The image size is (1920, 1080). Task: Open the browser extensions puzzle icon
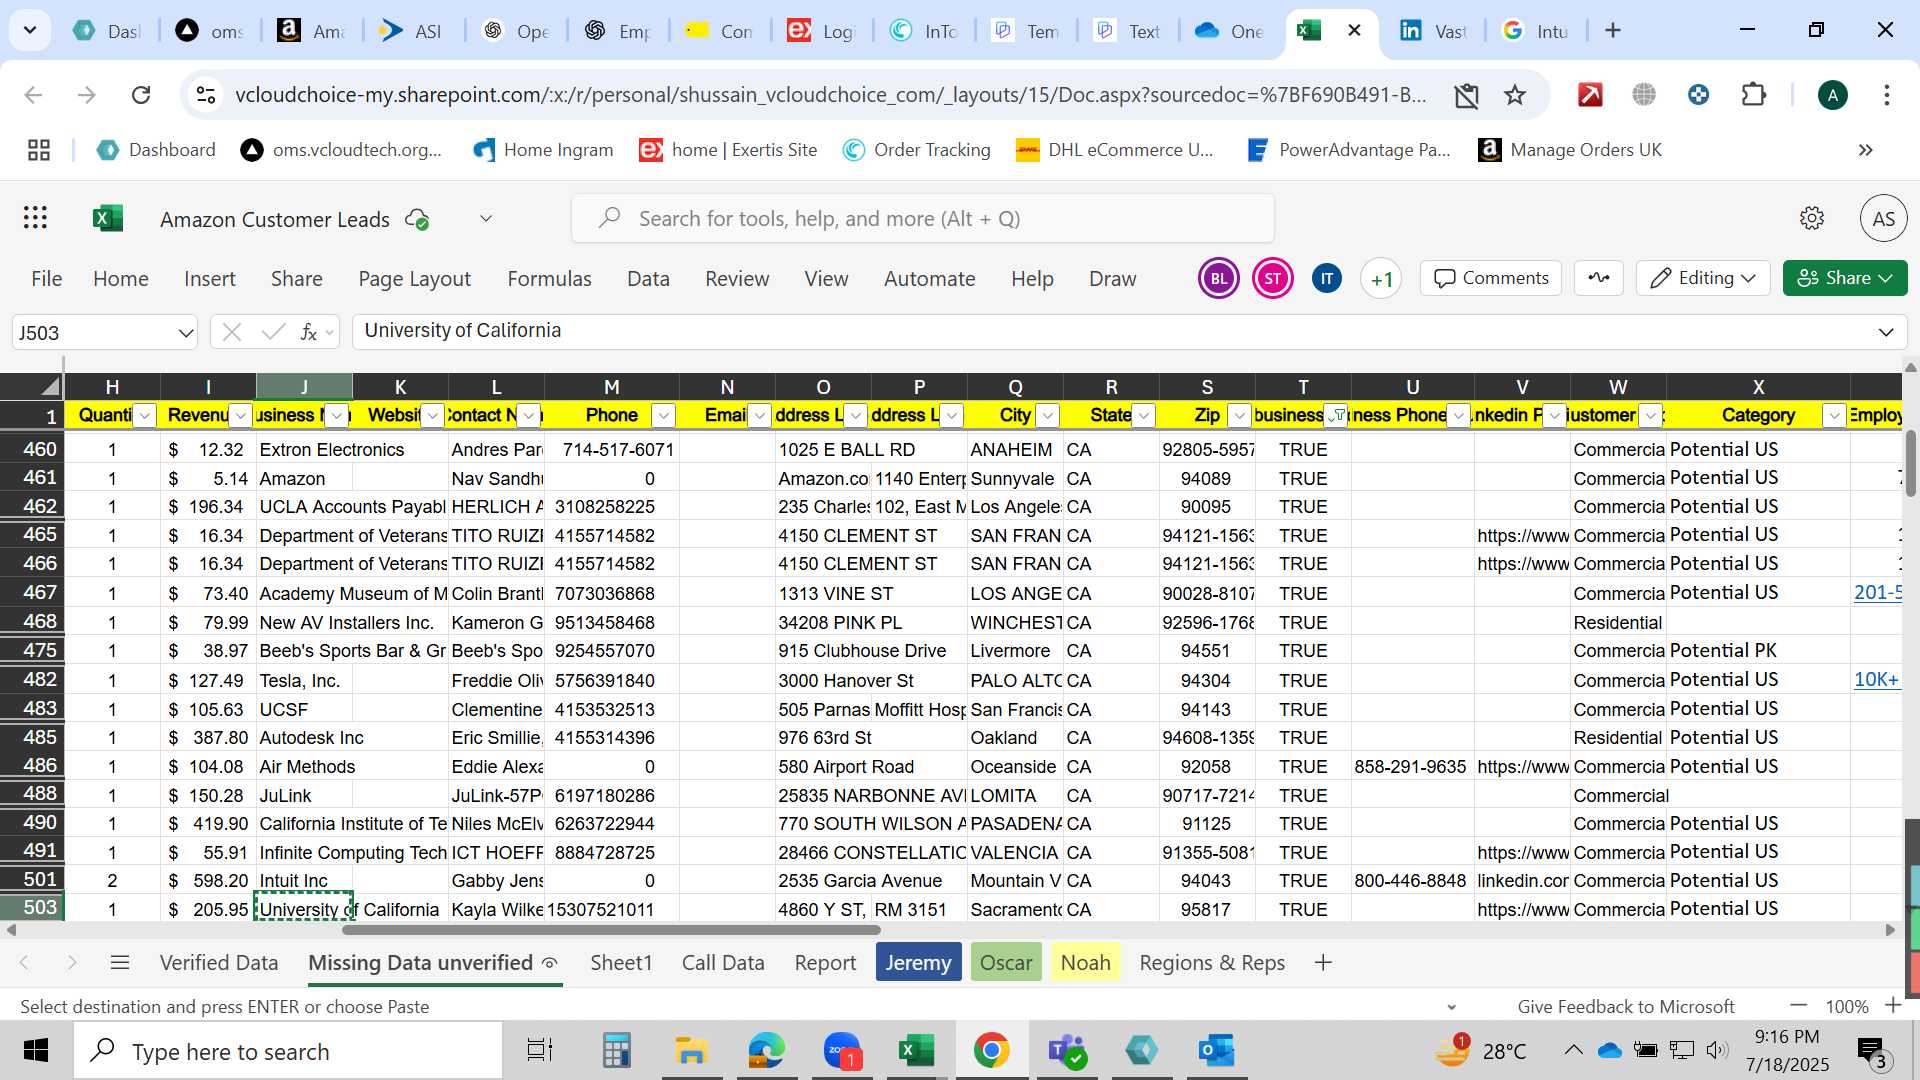1753,95
